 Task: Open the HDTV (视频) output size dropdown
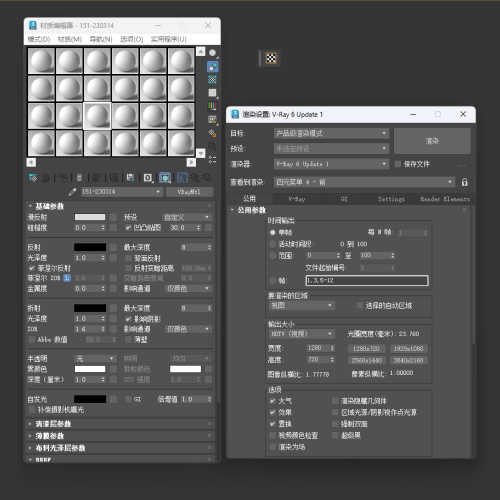301,334
